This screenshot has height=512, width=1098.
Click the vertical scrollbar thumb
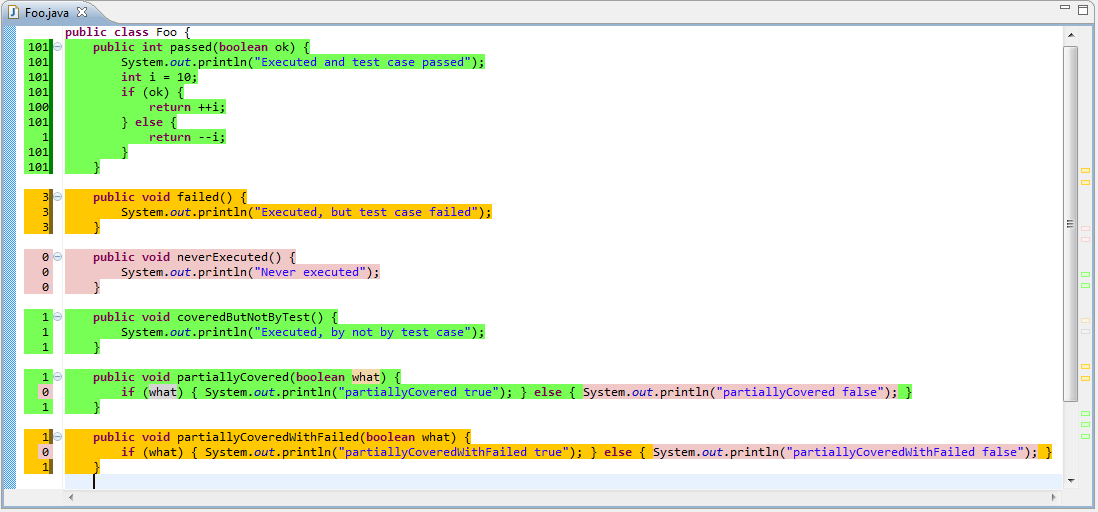point(1070,220)
